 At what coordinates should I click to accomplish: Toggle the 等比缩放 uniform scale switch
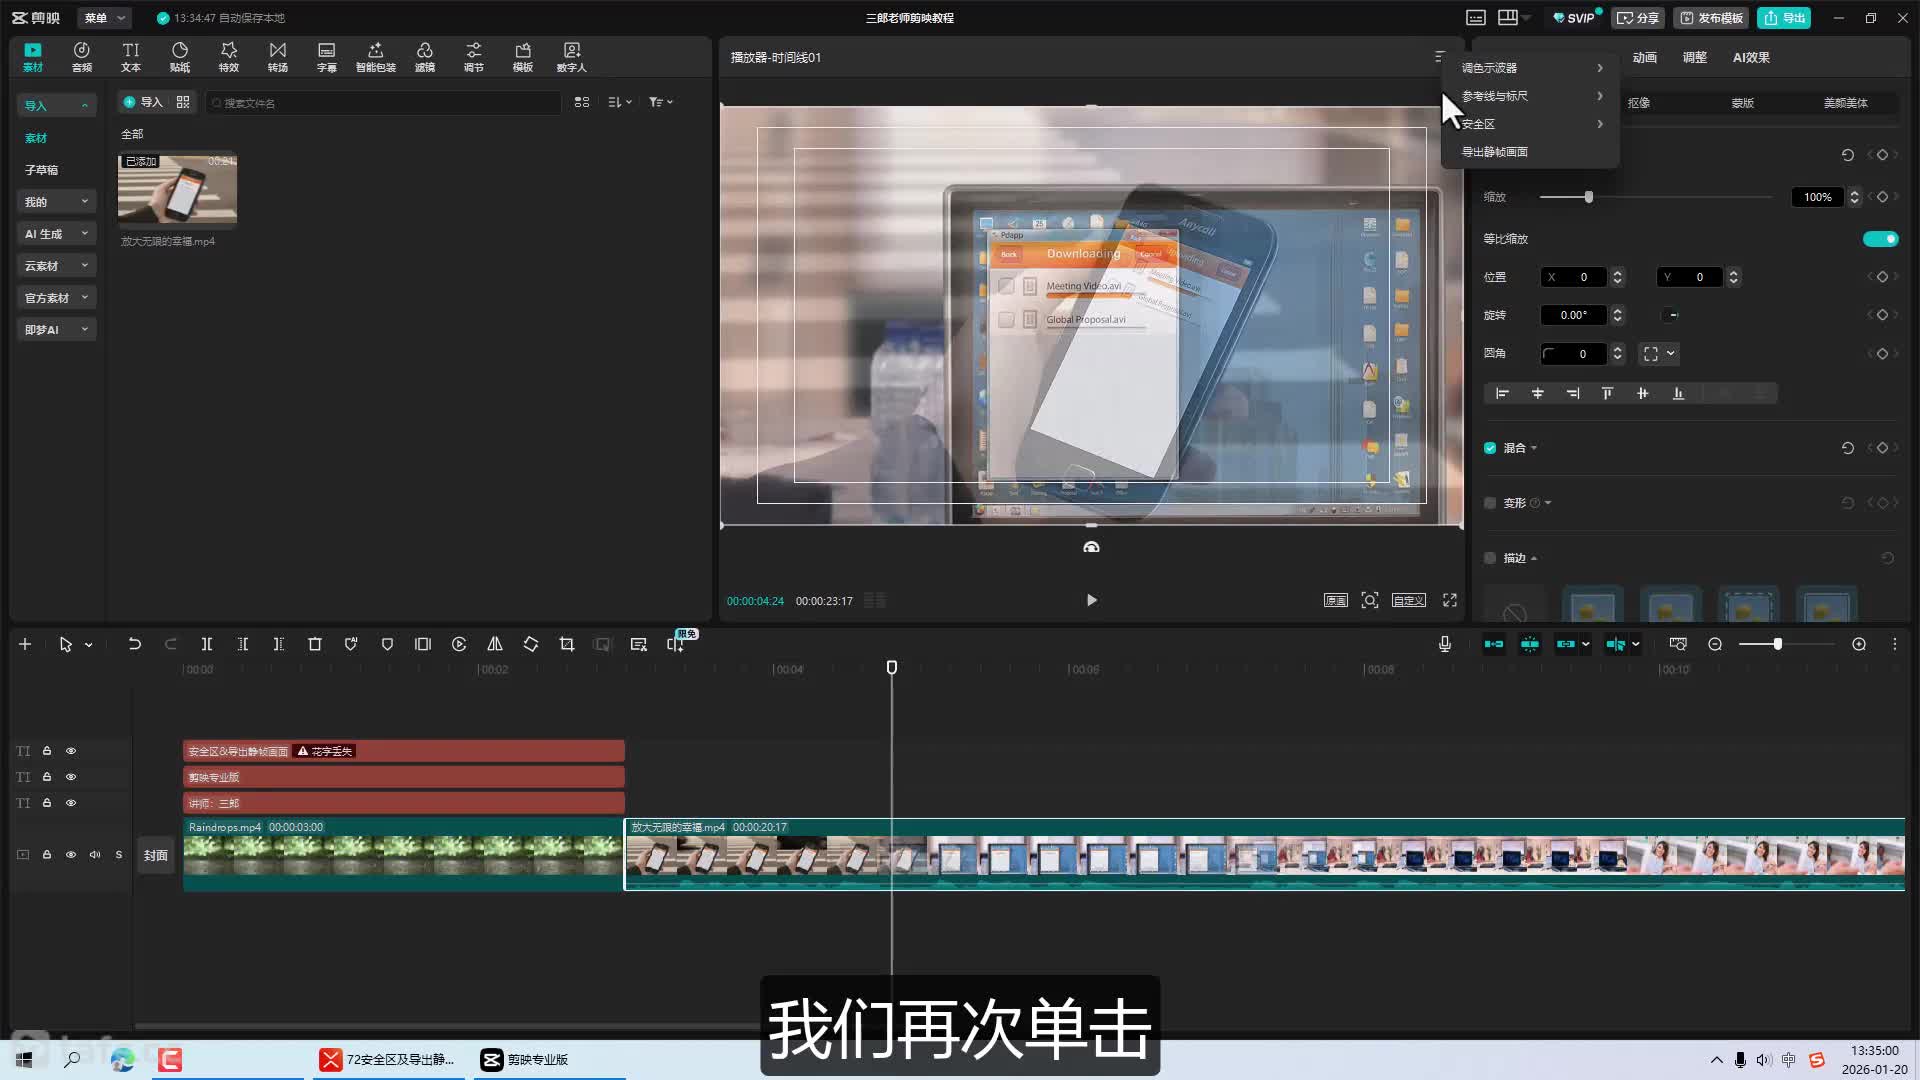click(1880, 239)
